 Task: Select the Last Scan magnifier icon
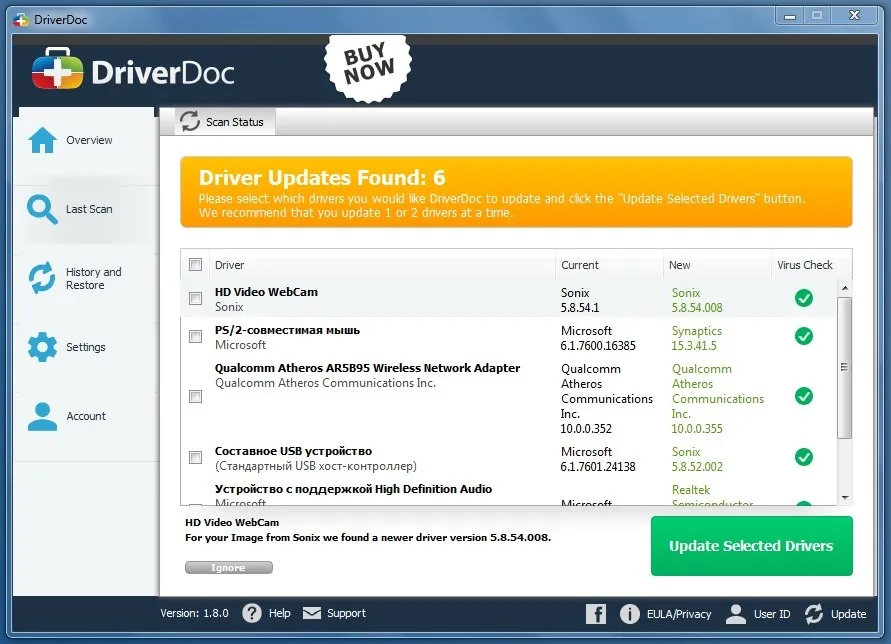[41, 209]
